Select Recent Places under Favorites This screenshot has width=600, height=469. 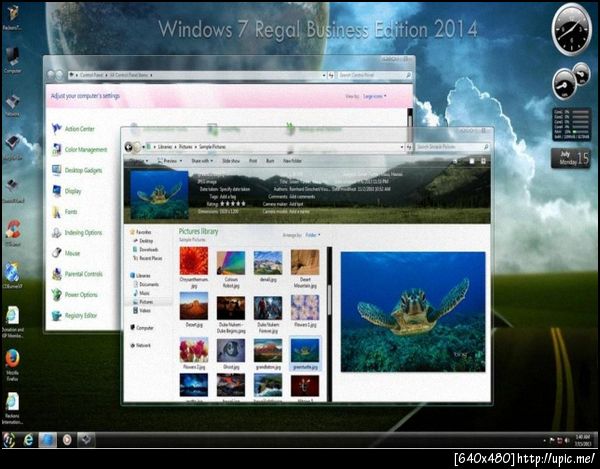[x=147, y=258]
